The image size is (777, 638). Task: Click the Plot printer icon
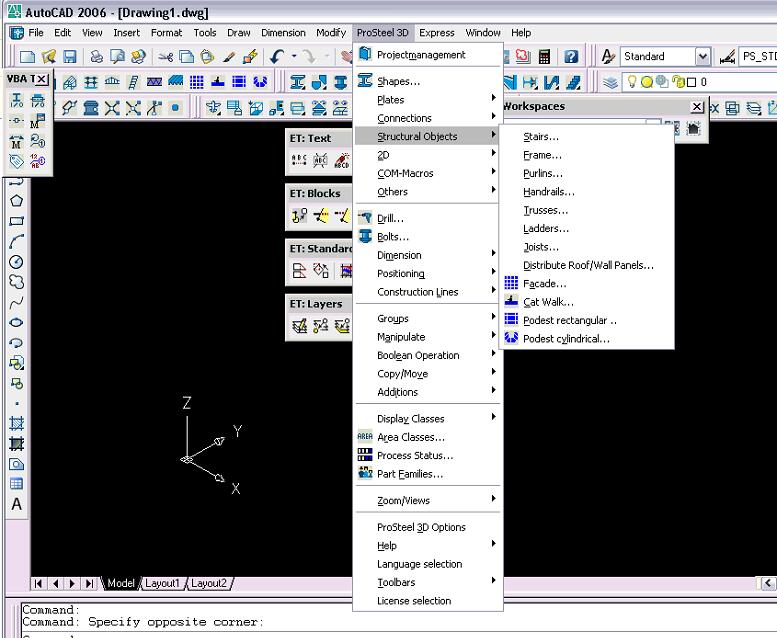[96, 57]
